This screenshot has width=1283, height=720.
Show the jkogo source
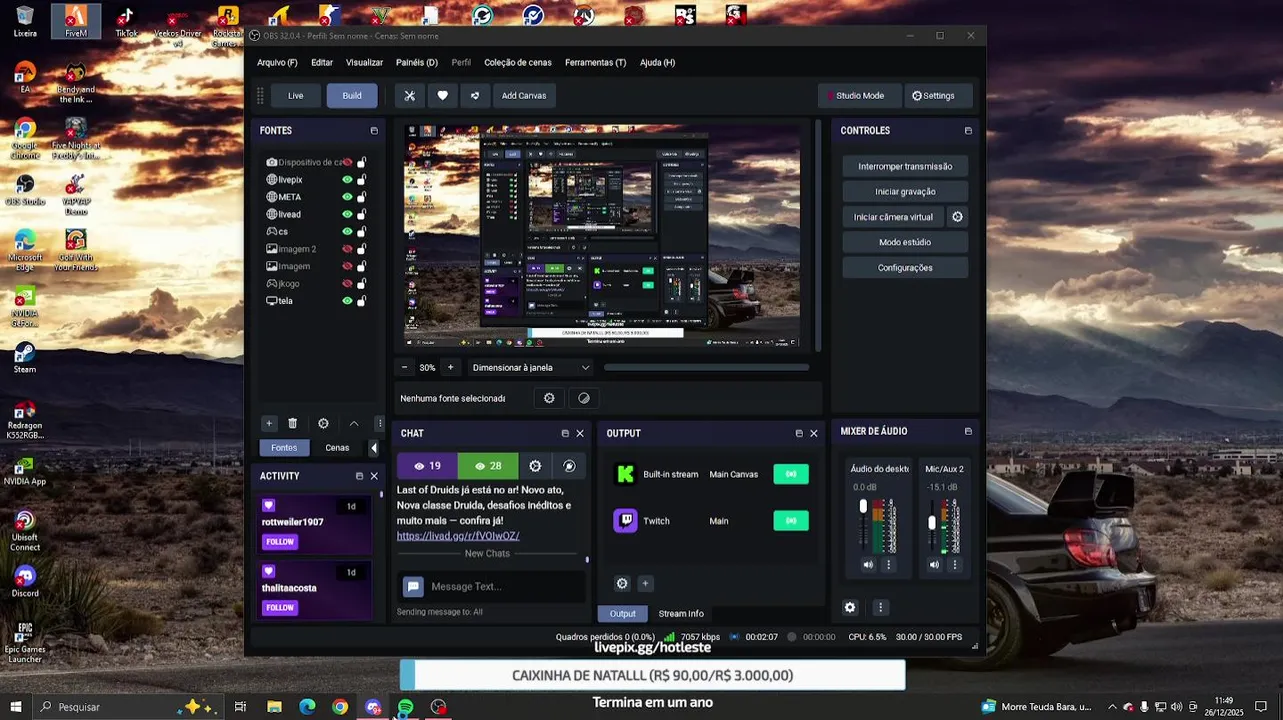pos(347,284)
